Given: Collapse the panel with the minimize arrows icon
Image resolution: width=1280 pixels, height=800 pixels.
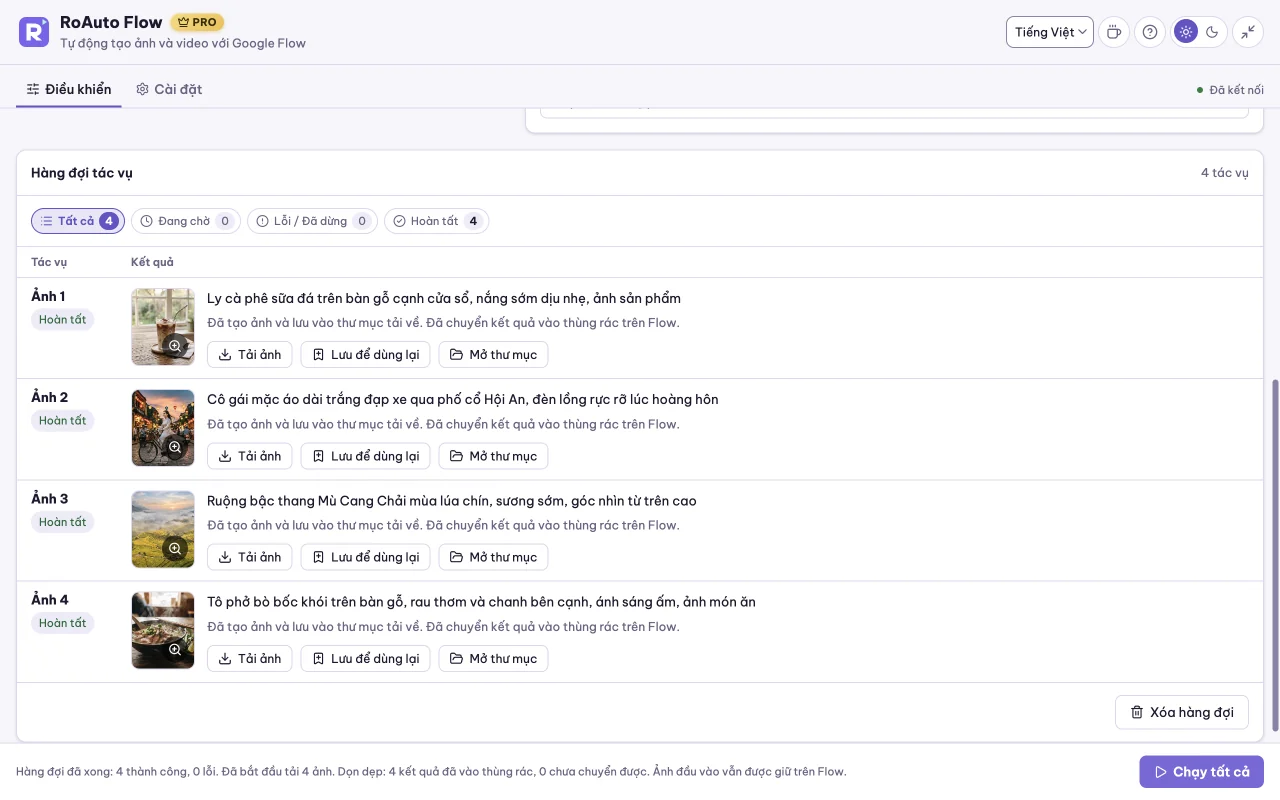Looking at the screenshot, I should 1248,32.
